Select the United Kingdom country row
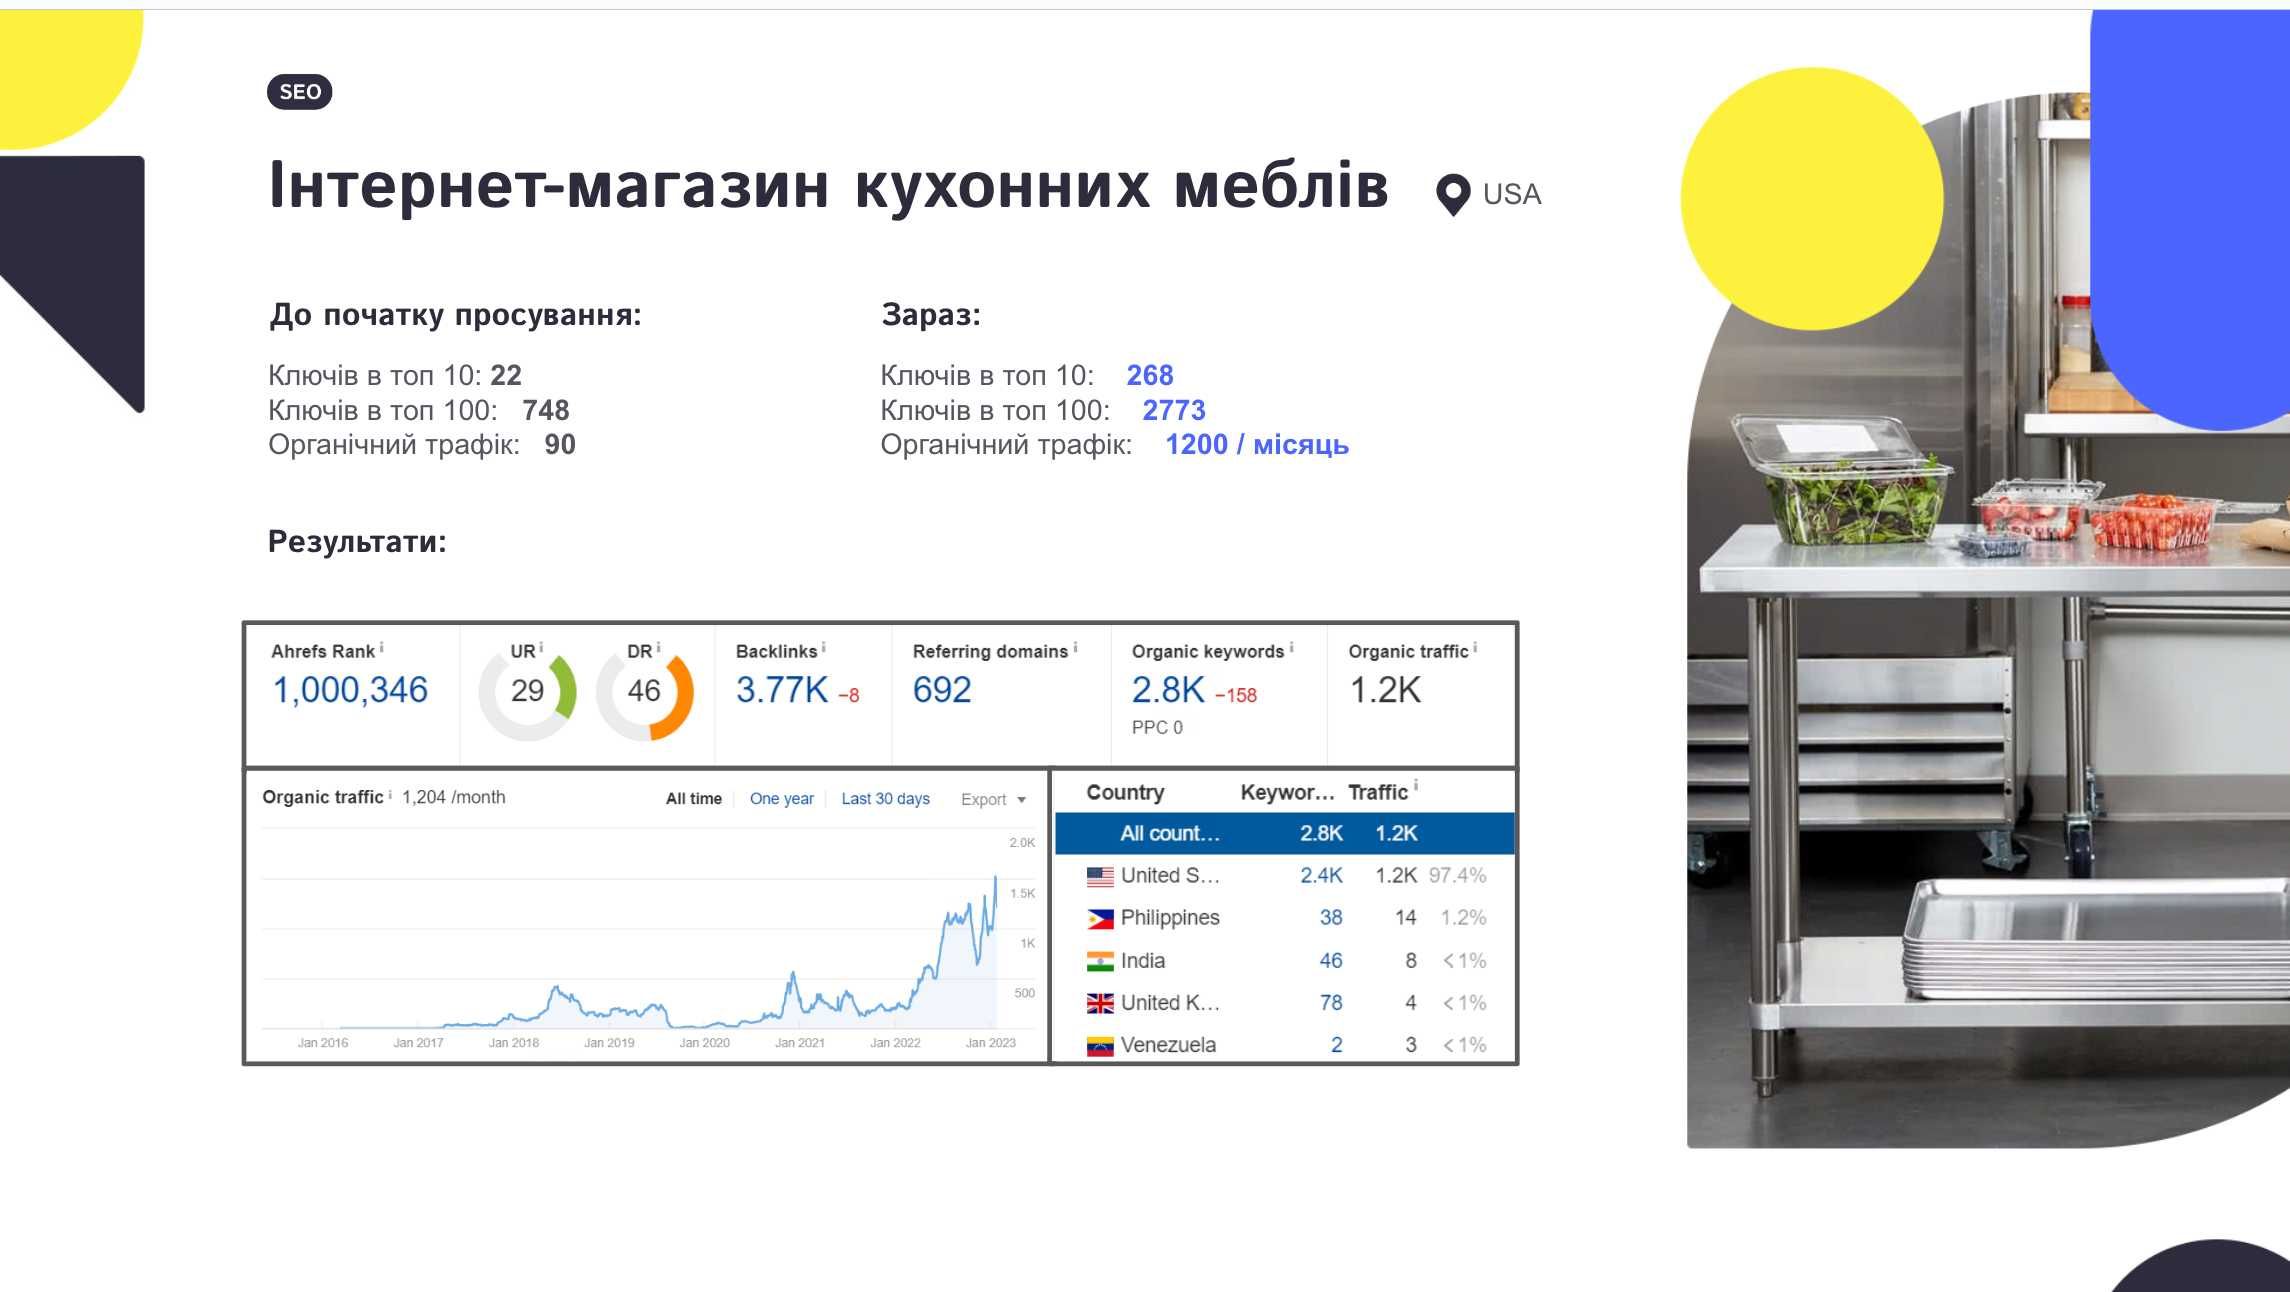 point(1285,1003)
